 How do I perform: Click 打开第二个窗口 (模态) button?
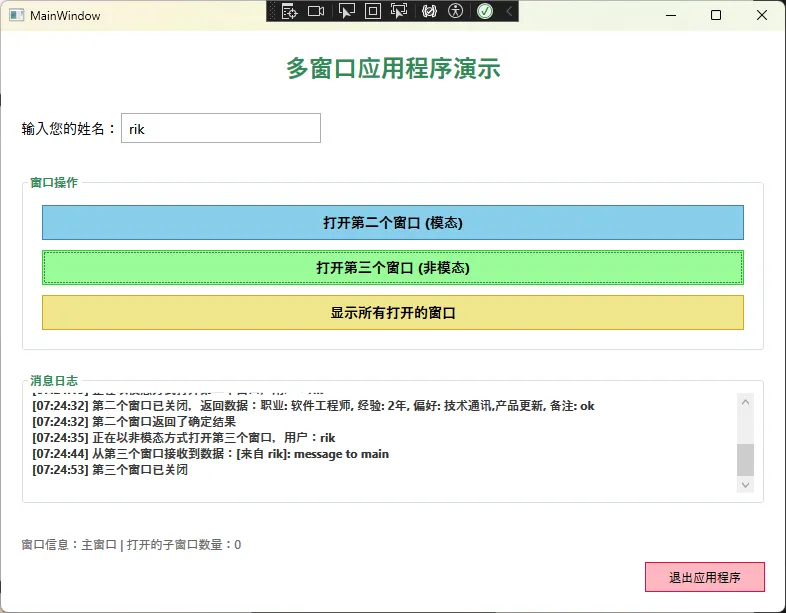(392, 223)
